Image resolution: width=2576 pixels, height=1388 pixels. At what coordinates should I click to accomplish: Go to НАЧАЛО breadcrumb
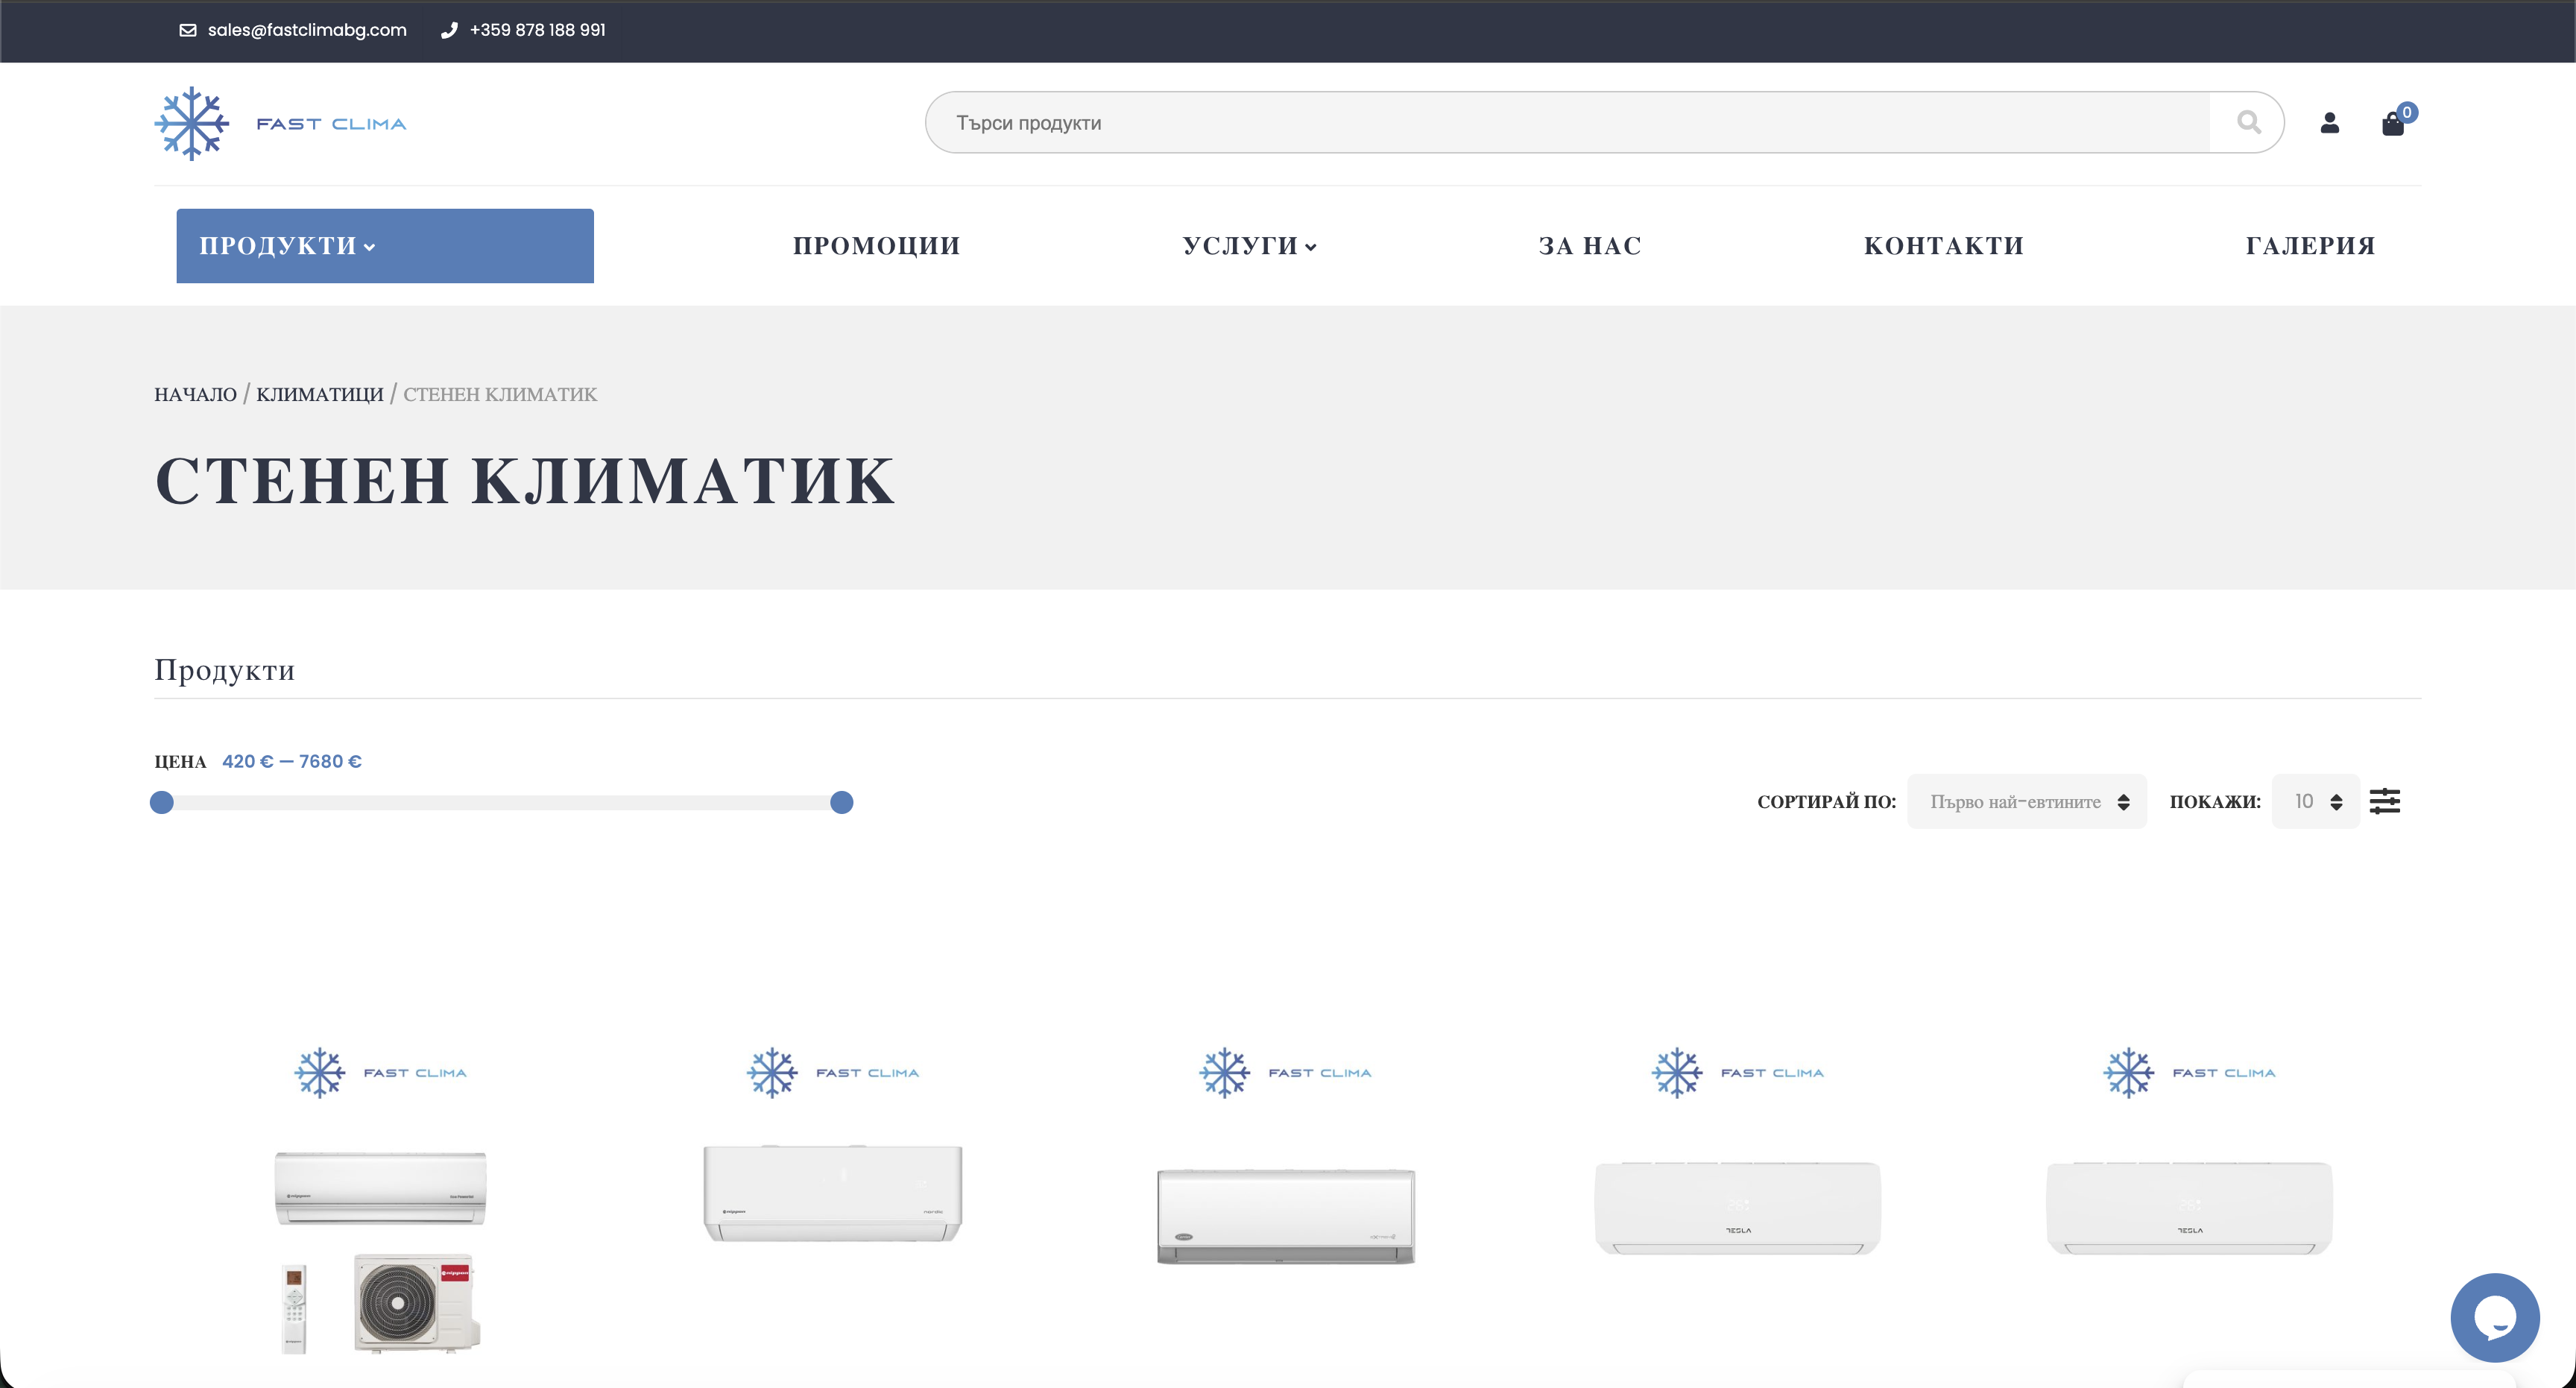(x=195, y=394)
